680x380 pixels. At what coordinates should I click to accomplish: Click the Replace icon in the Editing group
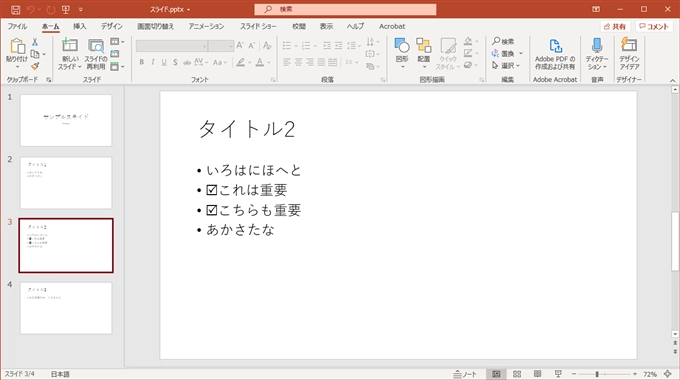click(495, 53)
